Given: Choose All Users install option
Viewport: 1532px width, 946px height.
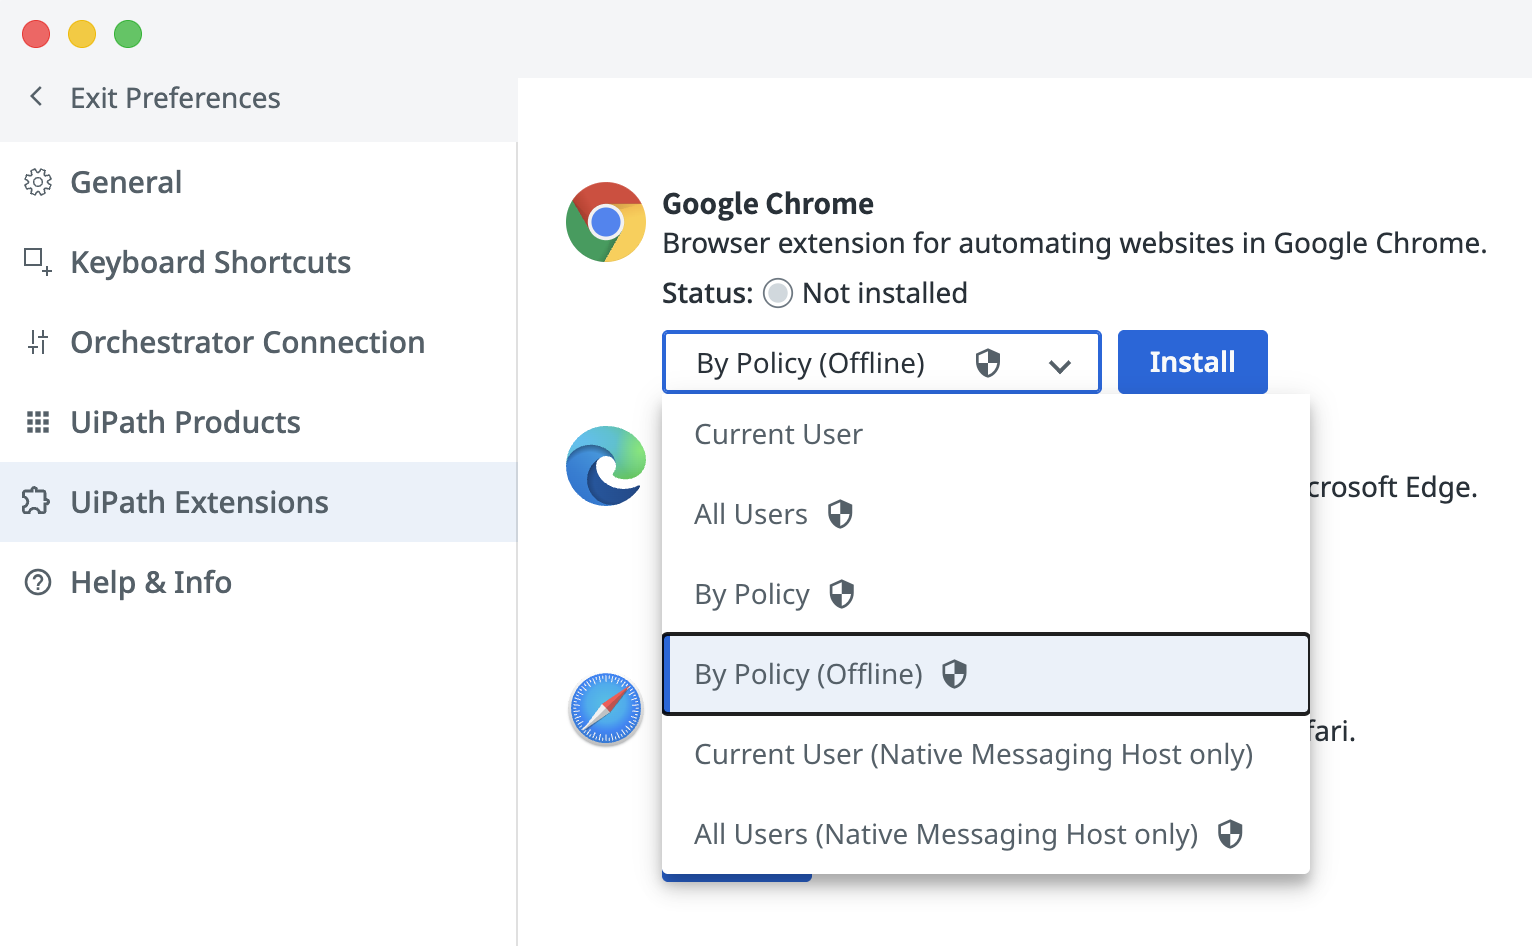Looking at the screenshot, I should [986, 514].
